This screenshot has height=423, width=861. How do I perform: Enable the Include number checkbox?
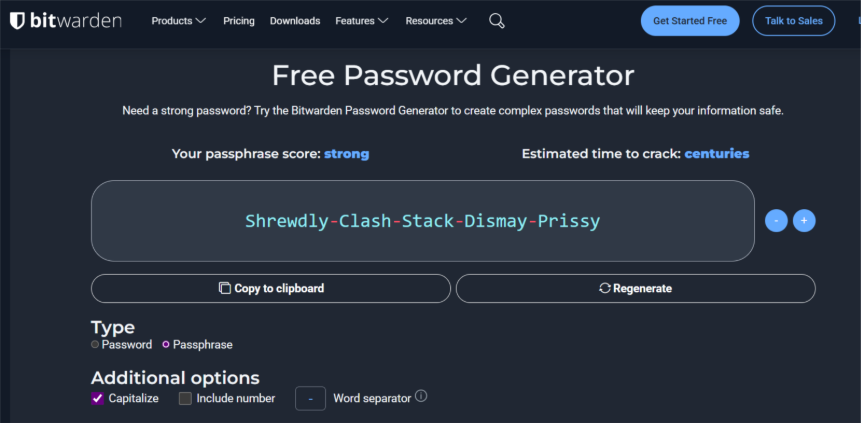(185, 398)
